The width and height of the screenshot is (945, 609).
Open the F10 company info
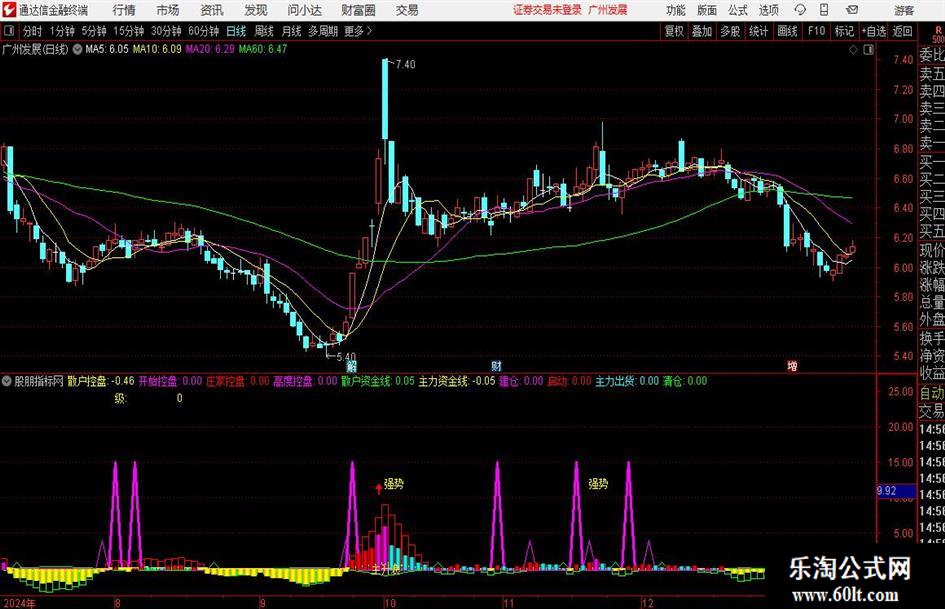(x=816, y=31)
